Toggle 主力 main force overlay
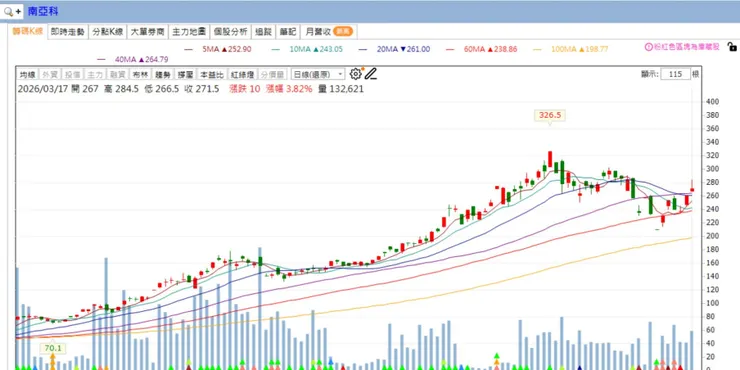Viewport: 740px width, 370px height. [x=95, y=75]
